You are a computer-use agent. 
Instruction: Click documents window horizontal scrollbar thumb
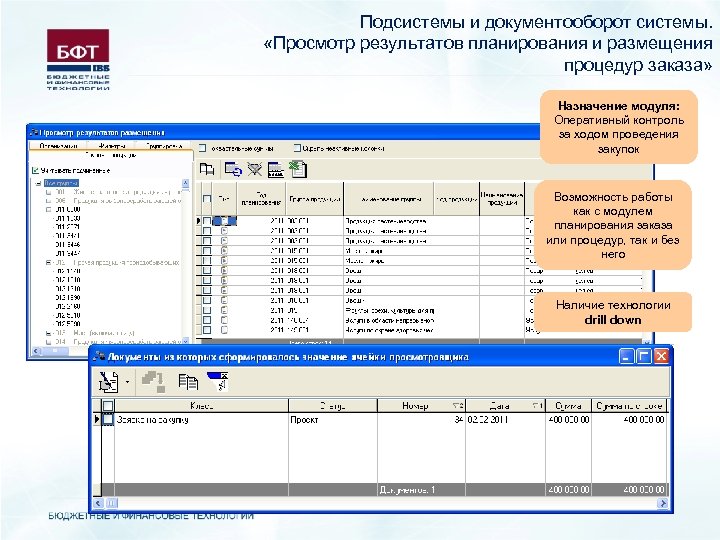112,503
